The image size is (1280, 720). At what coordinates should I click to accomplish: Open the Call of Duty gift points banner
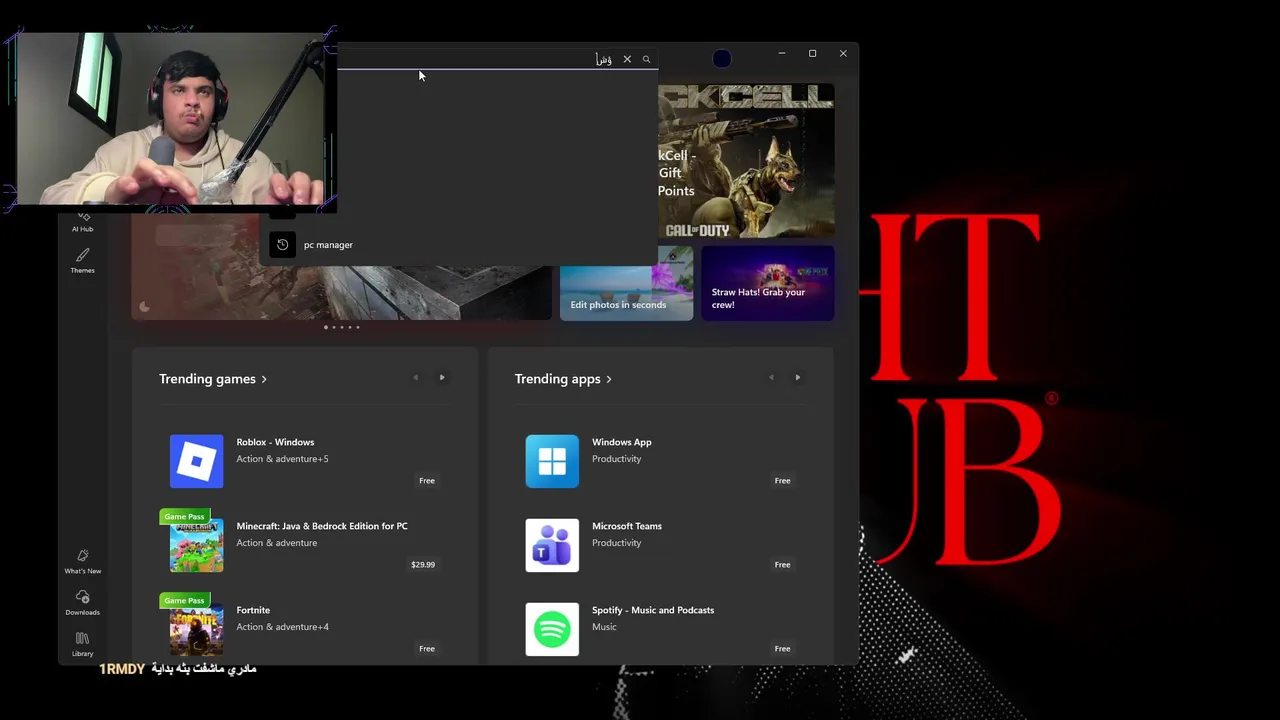coord(746,161)
